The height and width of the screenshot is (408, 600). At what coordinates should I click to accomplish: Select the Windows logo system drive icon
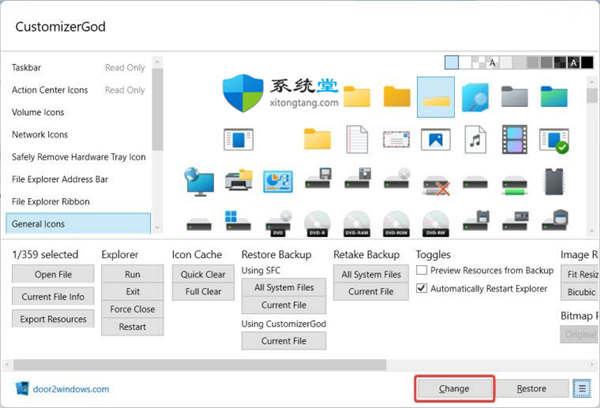[x=238, y=220]
